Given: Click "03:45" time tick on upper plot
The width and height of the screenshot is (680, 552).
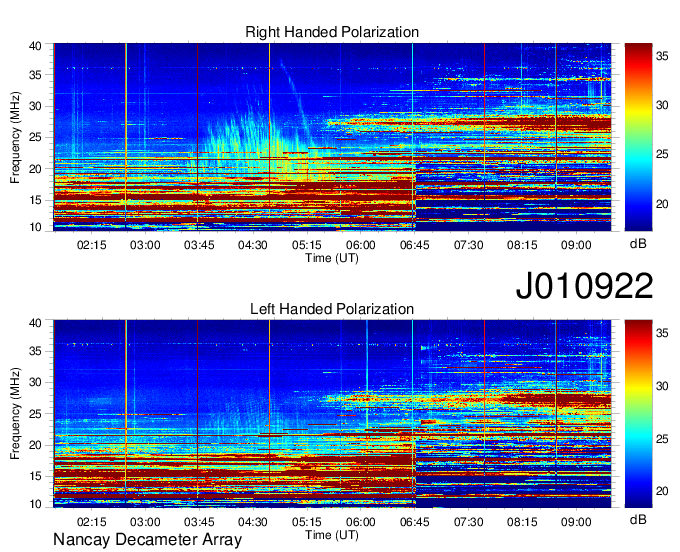Looking at the screenshot, I should pyautogui.click(x=199, y=245).
